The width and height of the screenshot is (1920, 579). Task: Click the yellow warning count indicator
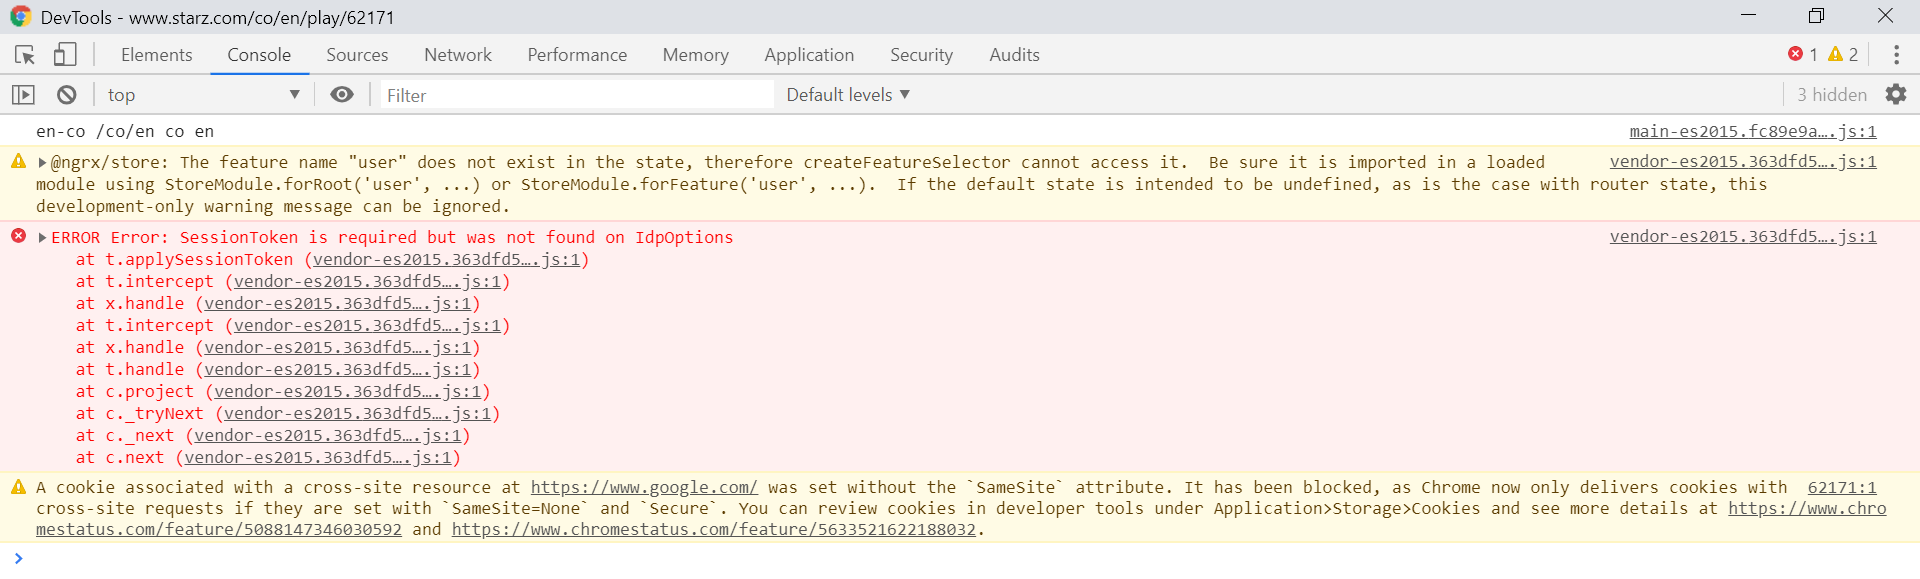pos(1842,55)
